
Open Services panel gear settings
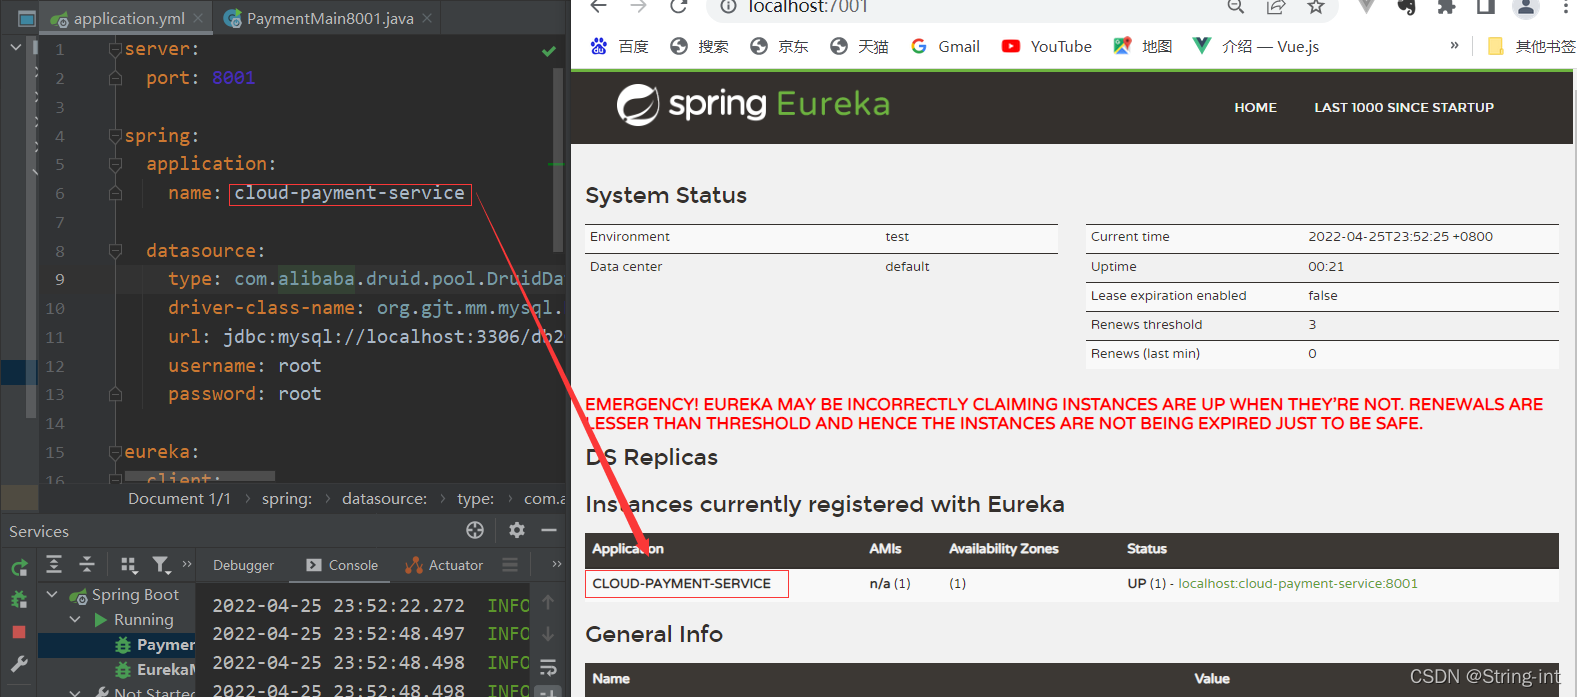click(517, 530)
